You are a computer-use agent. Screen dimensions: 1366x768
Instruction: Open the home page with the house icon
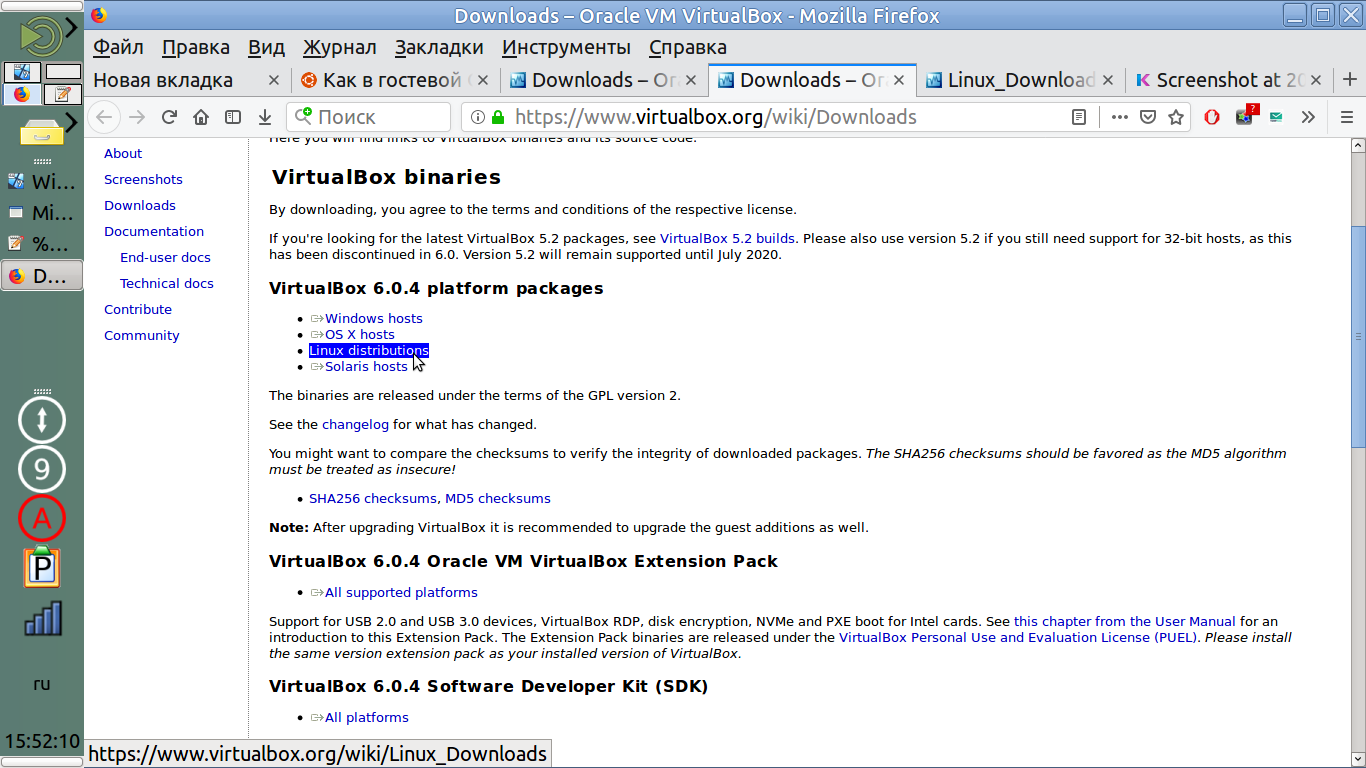coord(201,117)
